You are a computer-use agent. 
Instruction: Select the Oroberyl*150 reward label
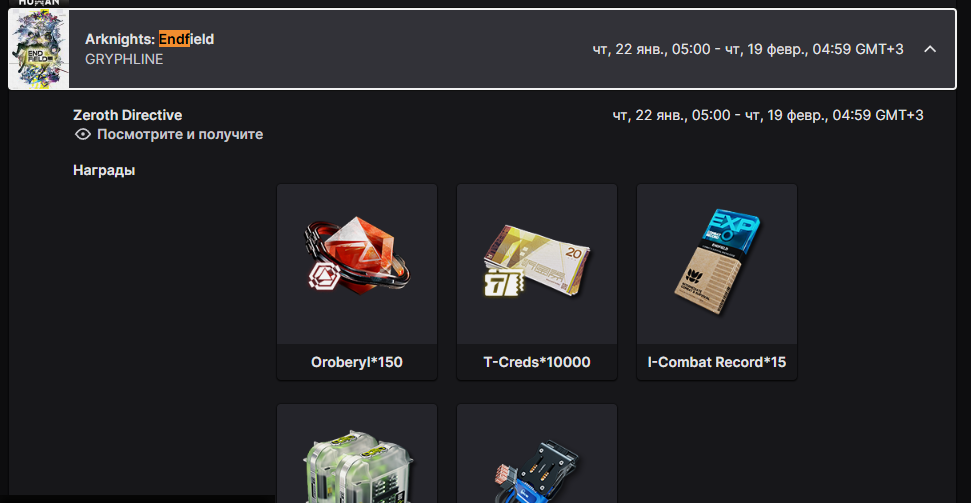(x=357, y=362)
